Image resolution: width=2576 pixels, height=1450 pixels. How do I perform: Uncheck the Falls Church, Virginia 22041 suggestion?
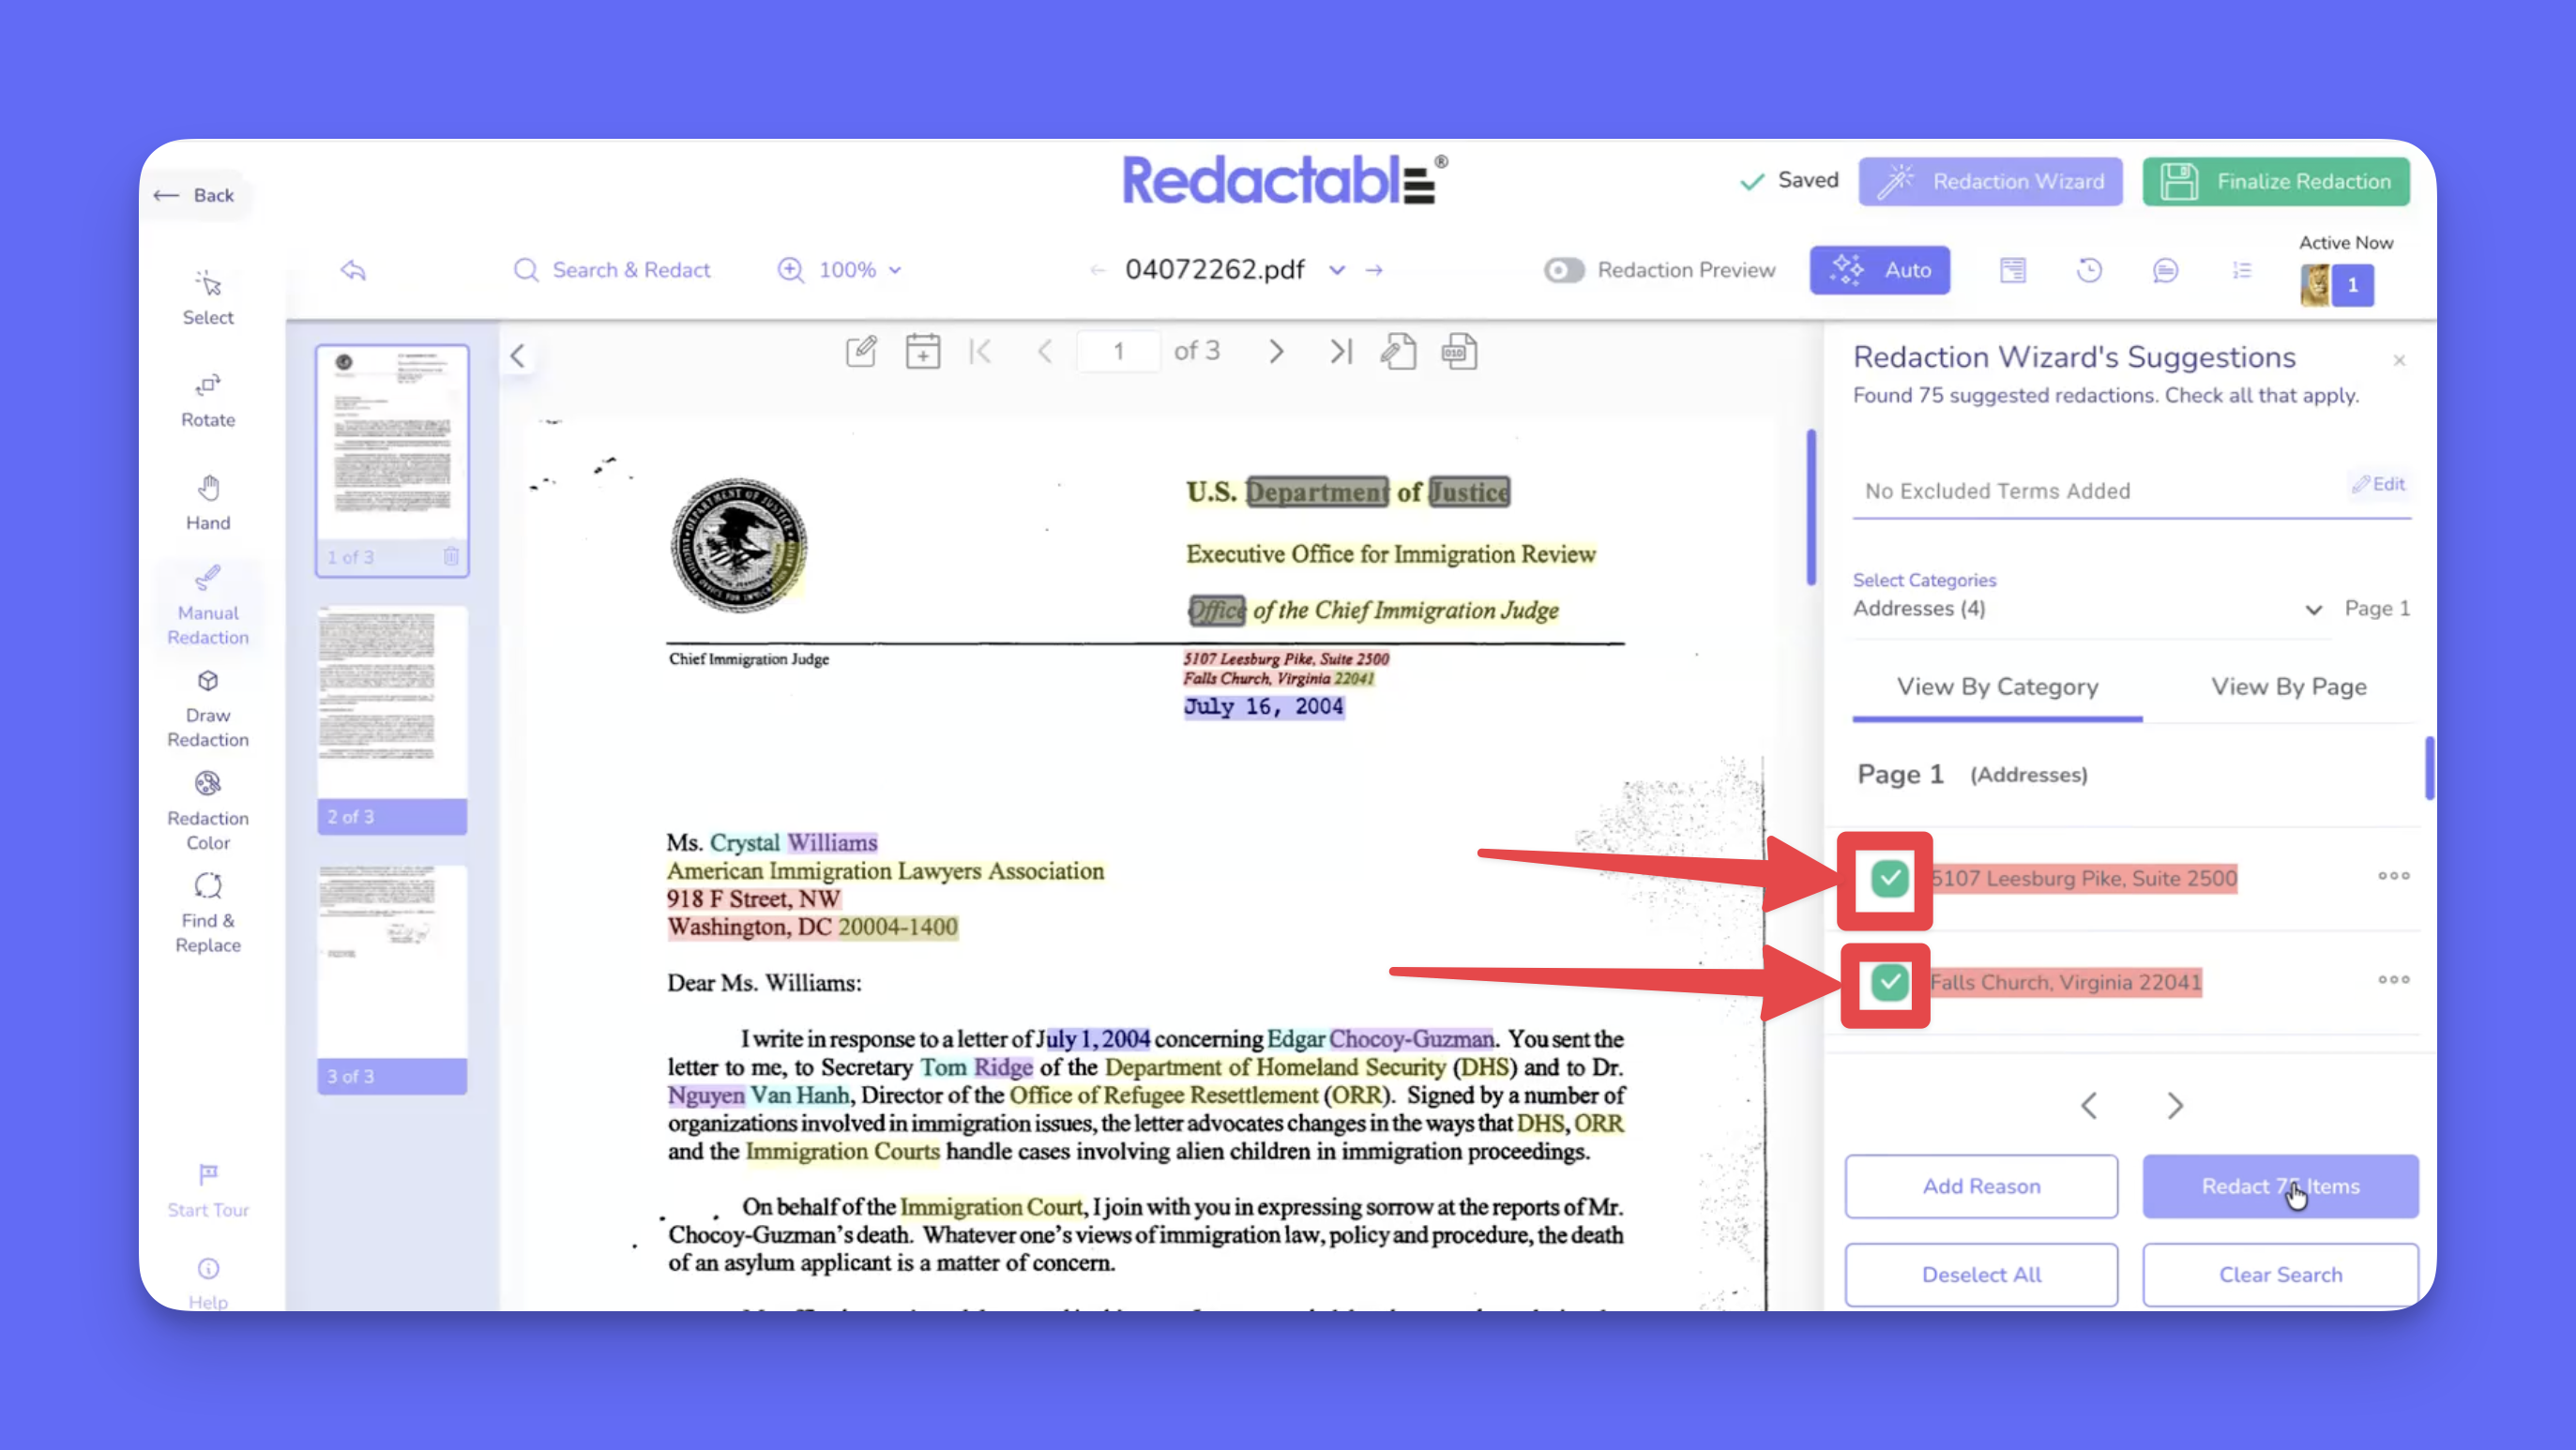pos(1889,982)
